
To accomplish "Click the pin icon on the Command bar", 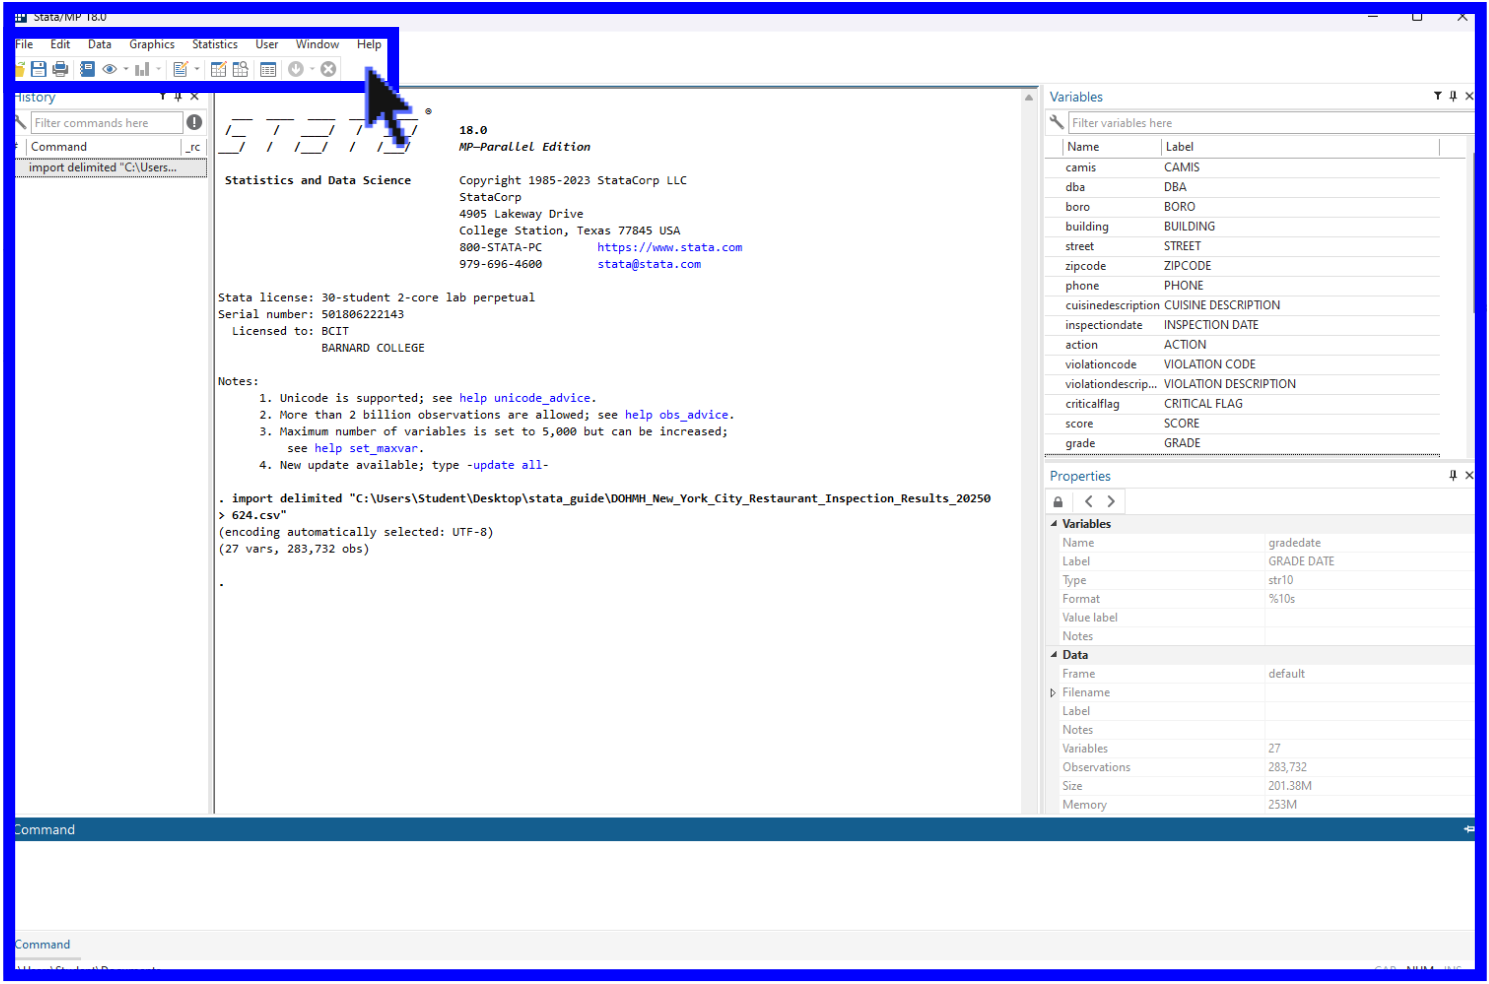I will click(1468, 829).
